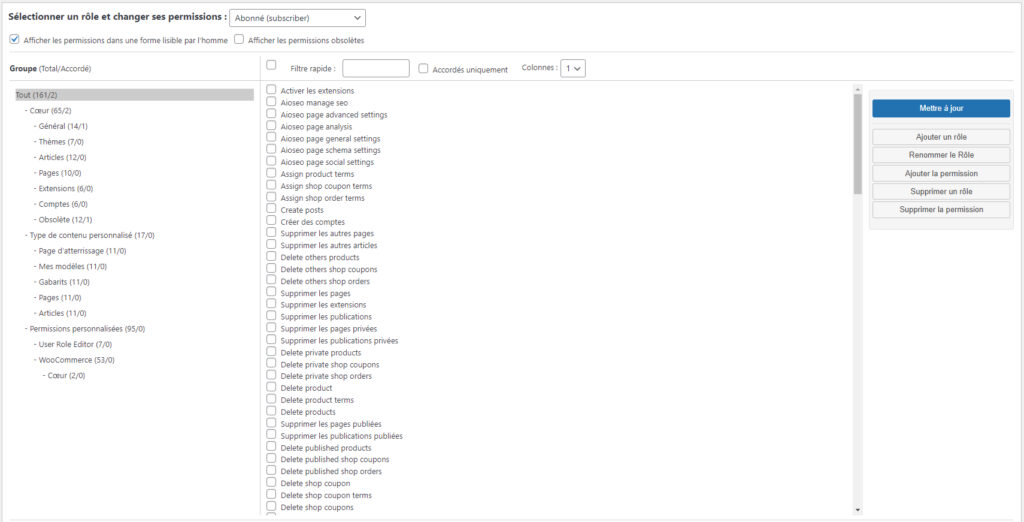The image size is (1024, 522).
Task: Check Assign product terms permission
Action: pos(271,173)
